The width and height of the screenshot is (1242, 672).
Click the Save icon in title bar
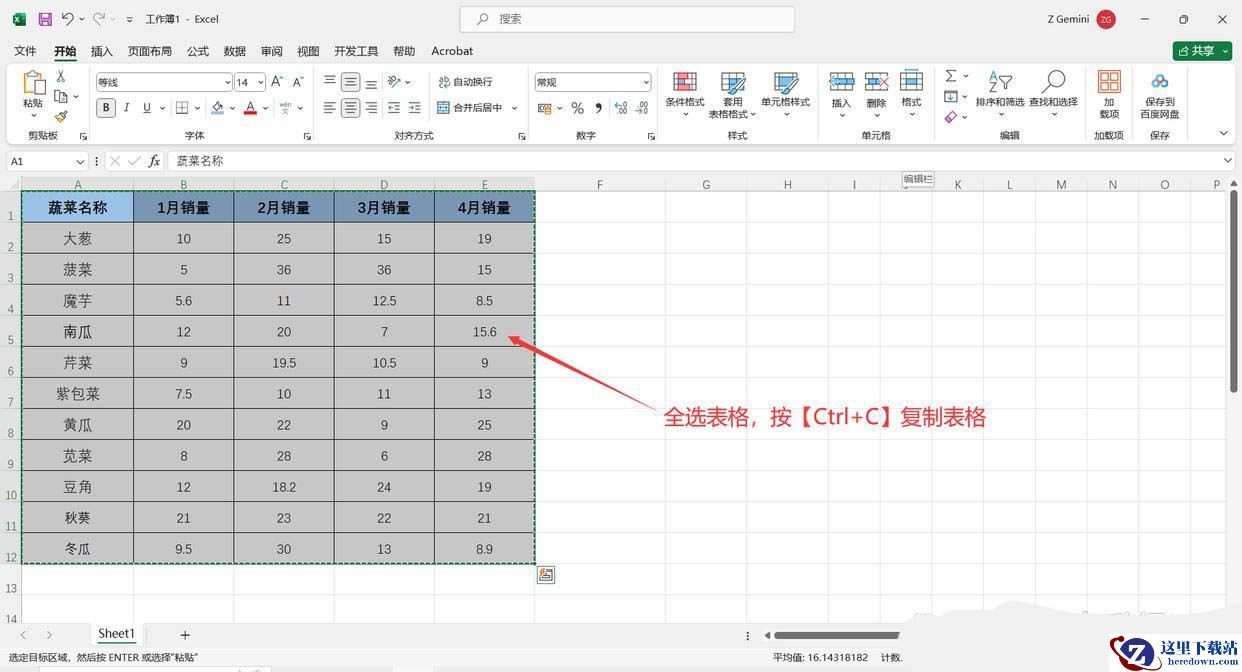[45, 19]
